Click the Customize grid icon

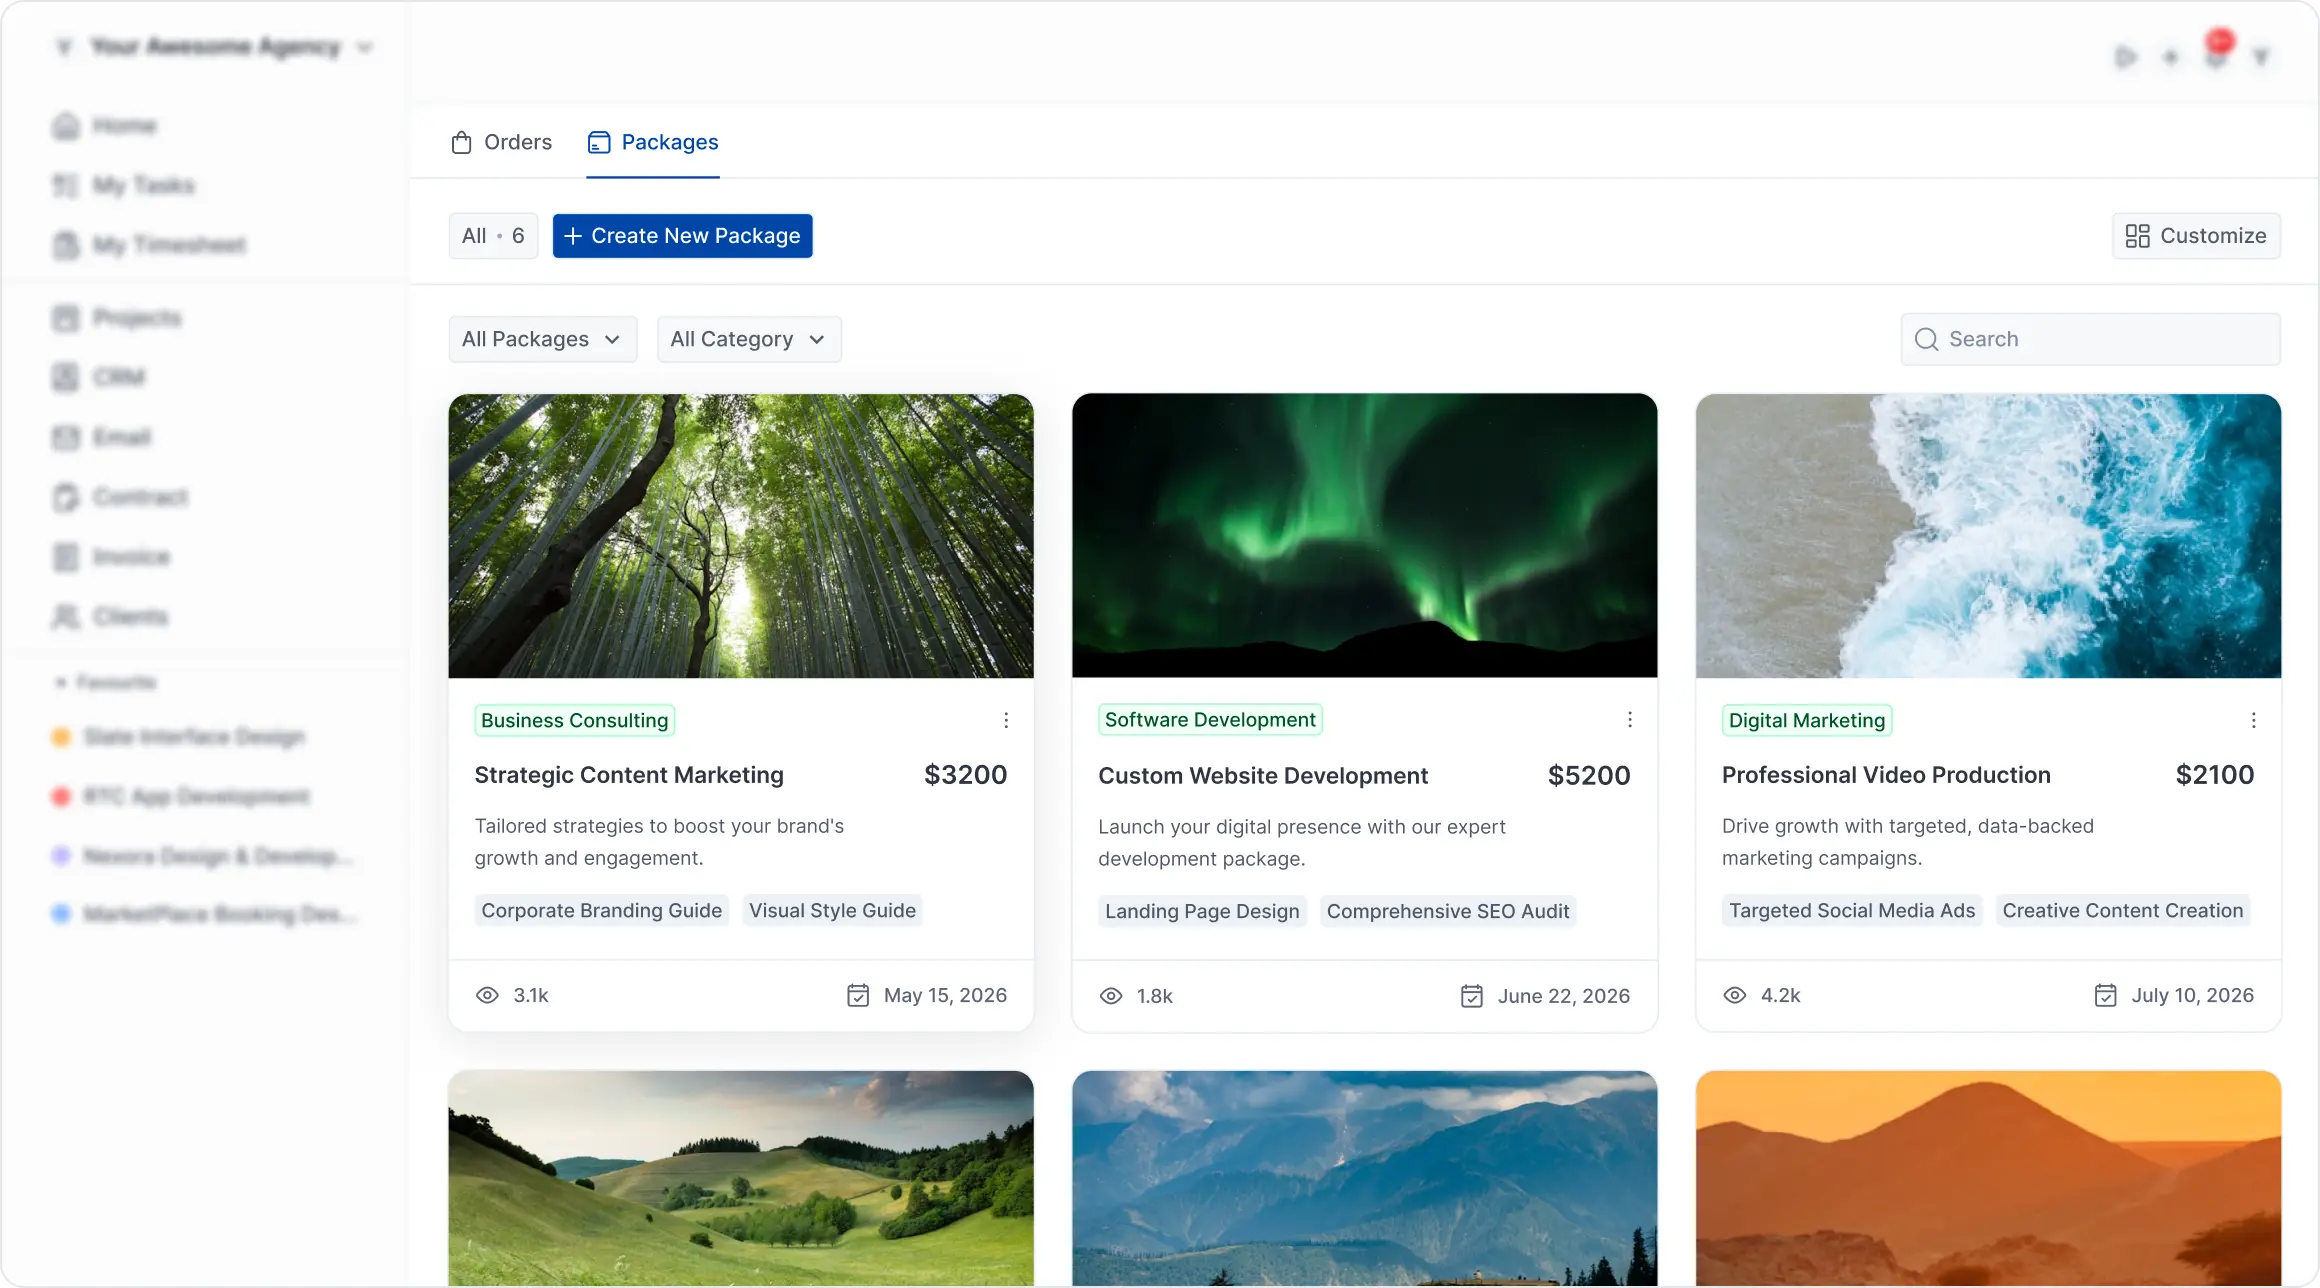pyautogui.click(x=2137, y=236)
